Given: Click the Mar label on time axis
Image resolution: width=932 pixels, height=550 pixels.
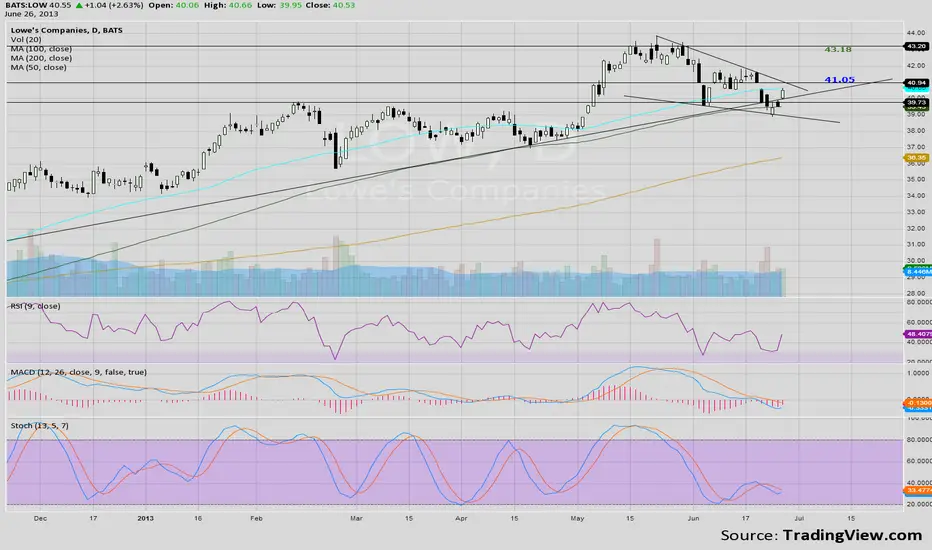Looking at the screenshot, I should click(x=356, y=518).
